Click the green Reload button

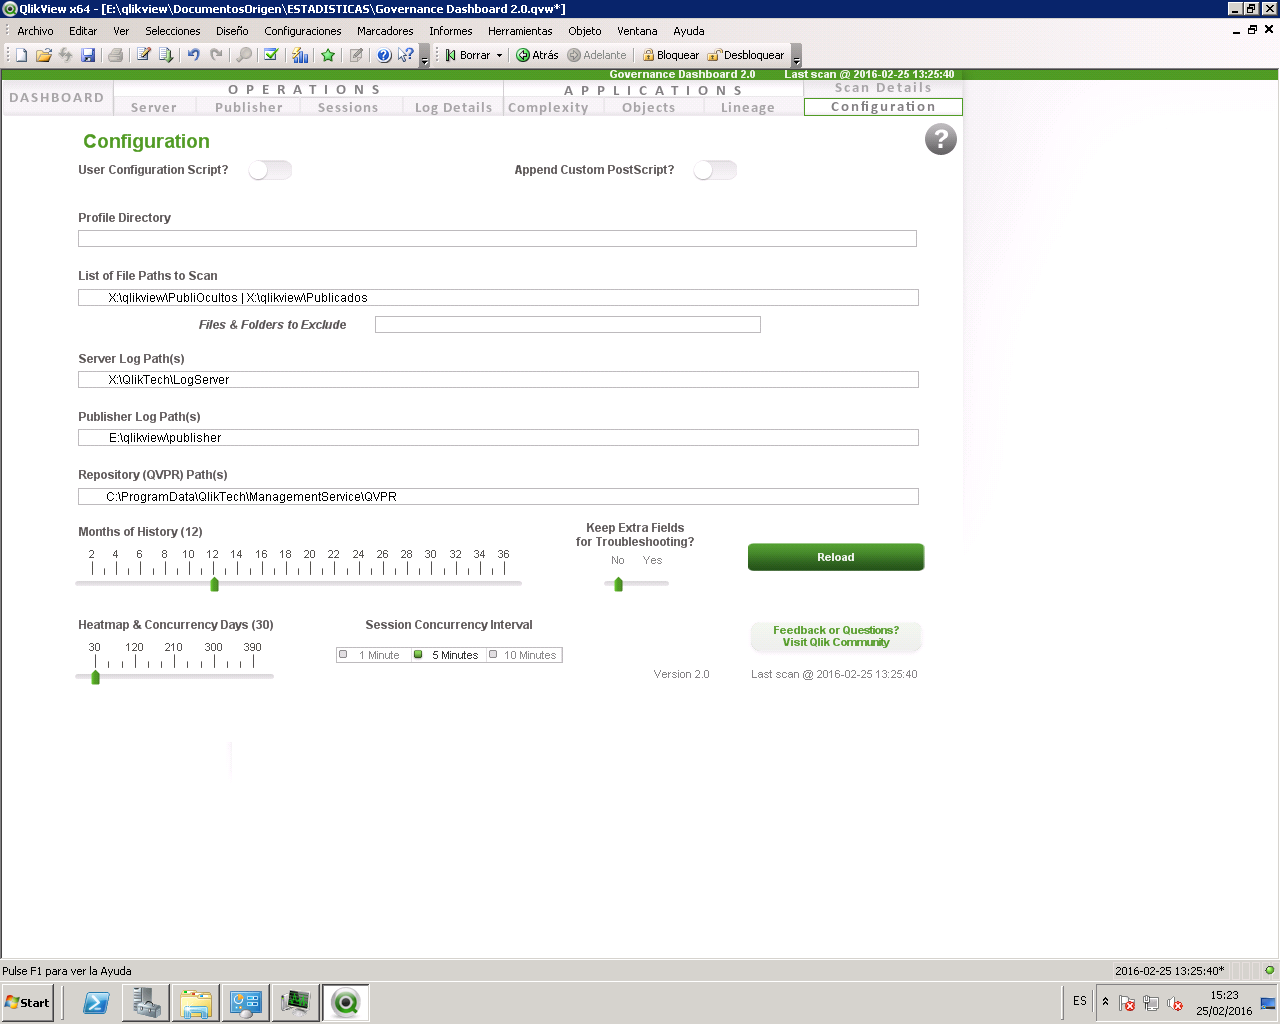pos(836,557)
